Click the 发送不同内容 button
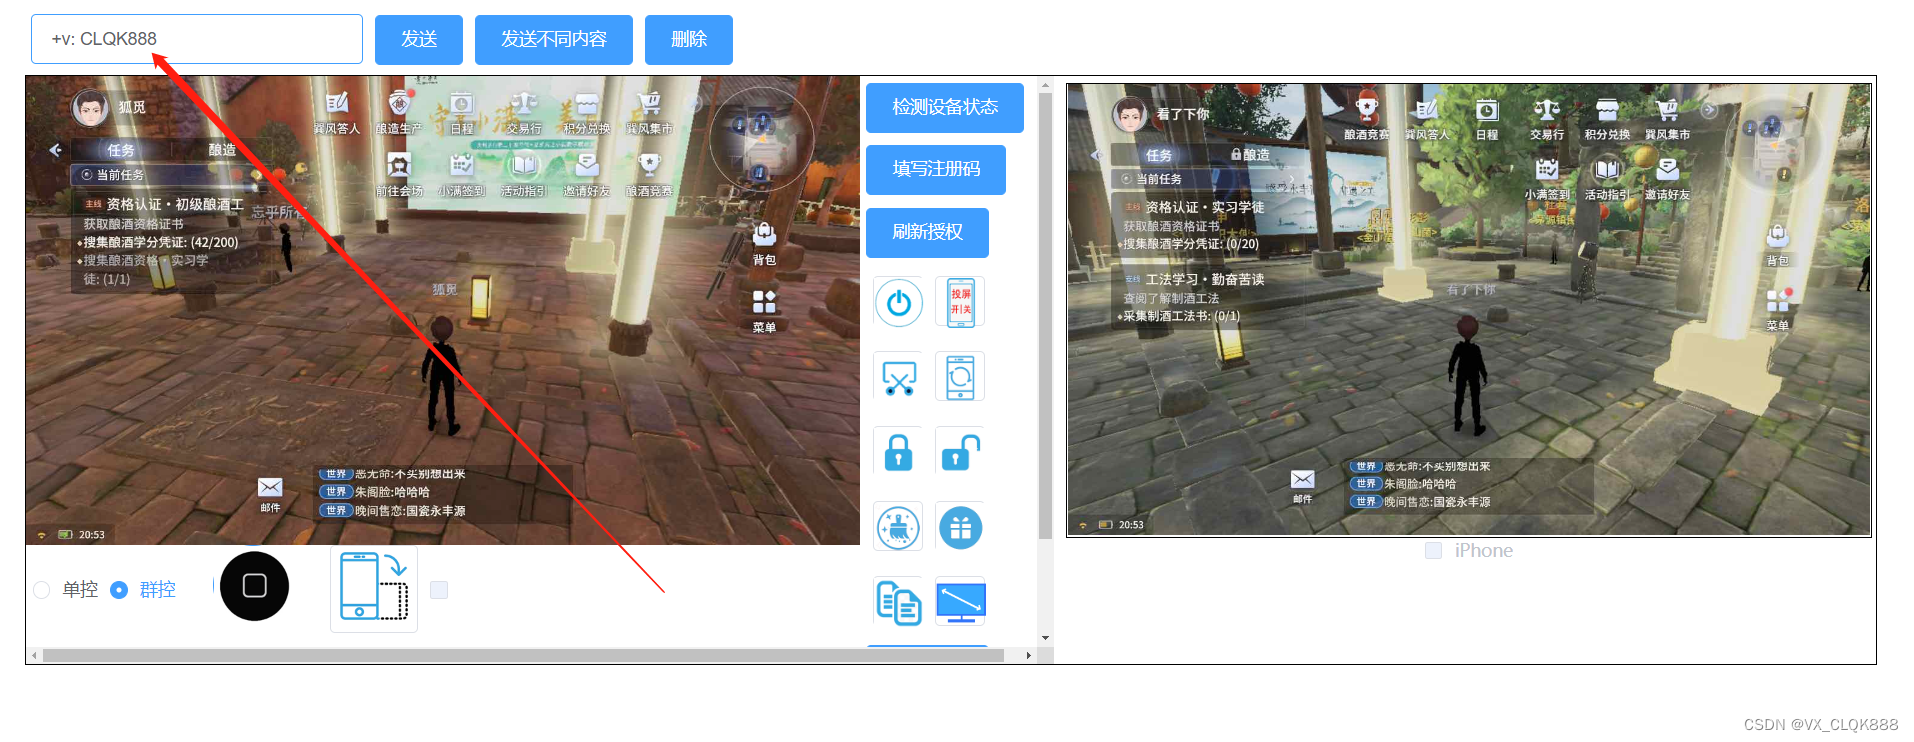Screen dimensions: 1914x742 click(554, 40)
